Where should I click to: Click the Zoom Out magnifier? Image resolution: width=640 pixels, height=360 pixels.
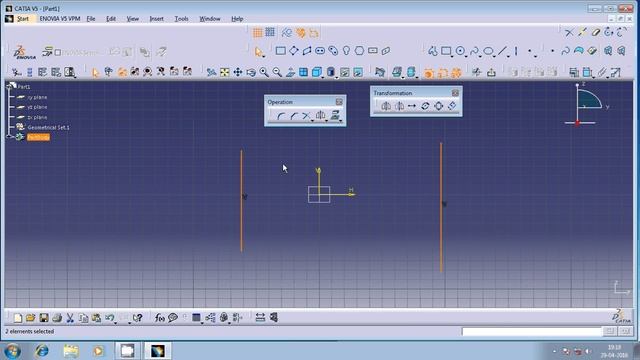pyautogui.click(x=277, y=73)
